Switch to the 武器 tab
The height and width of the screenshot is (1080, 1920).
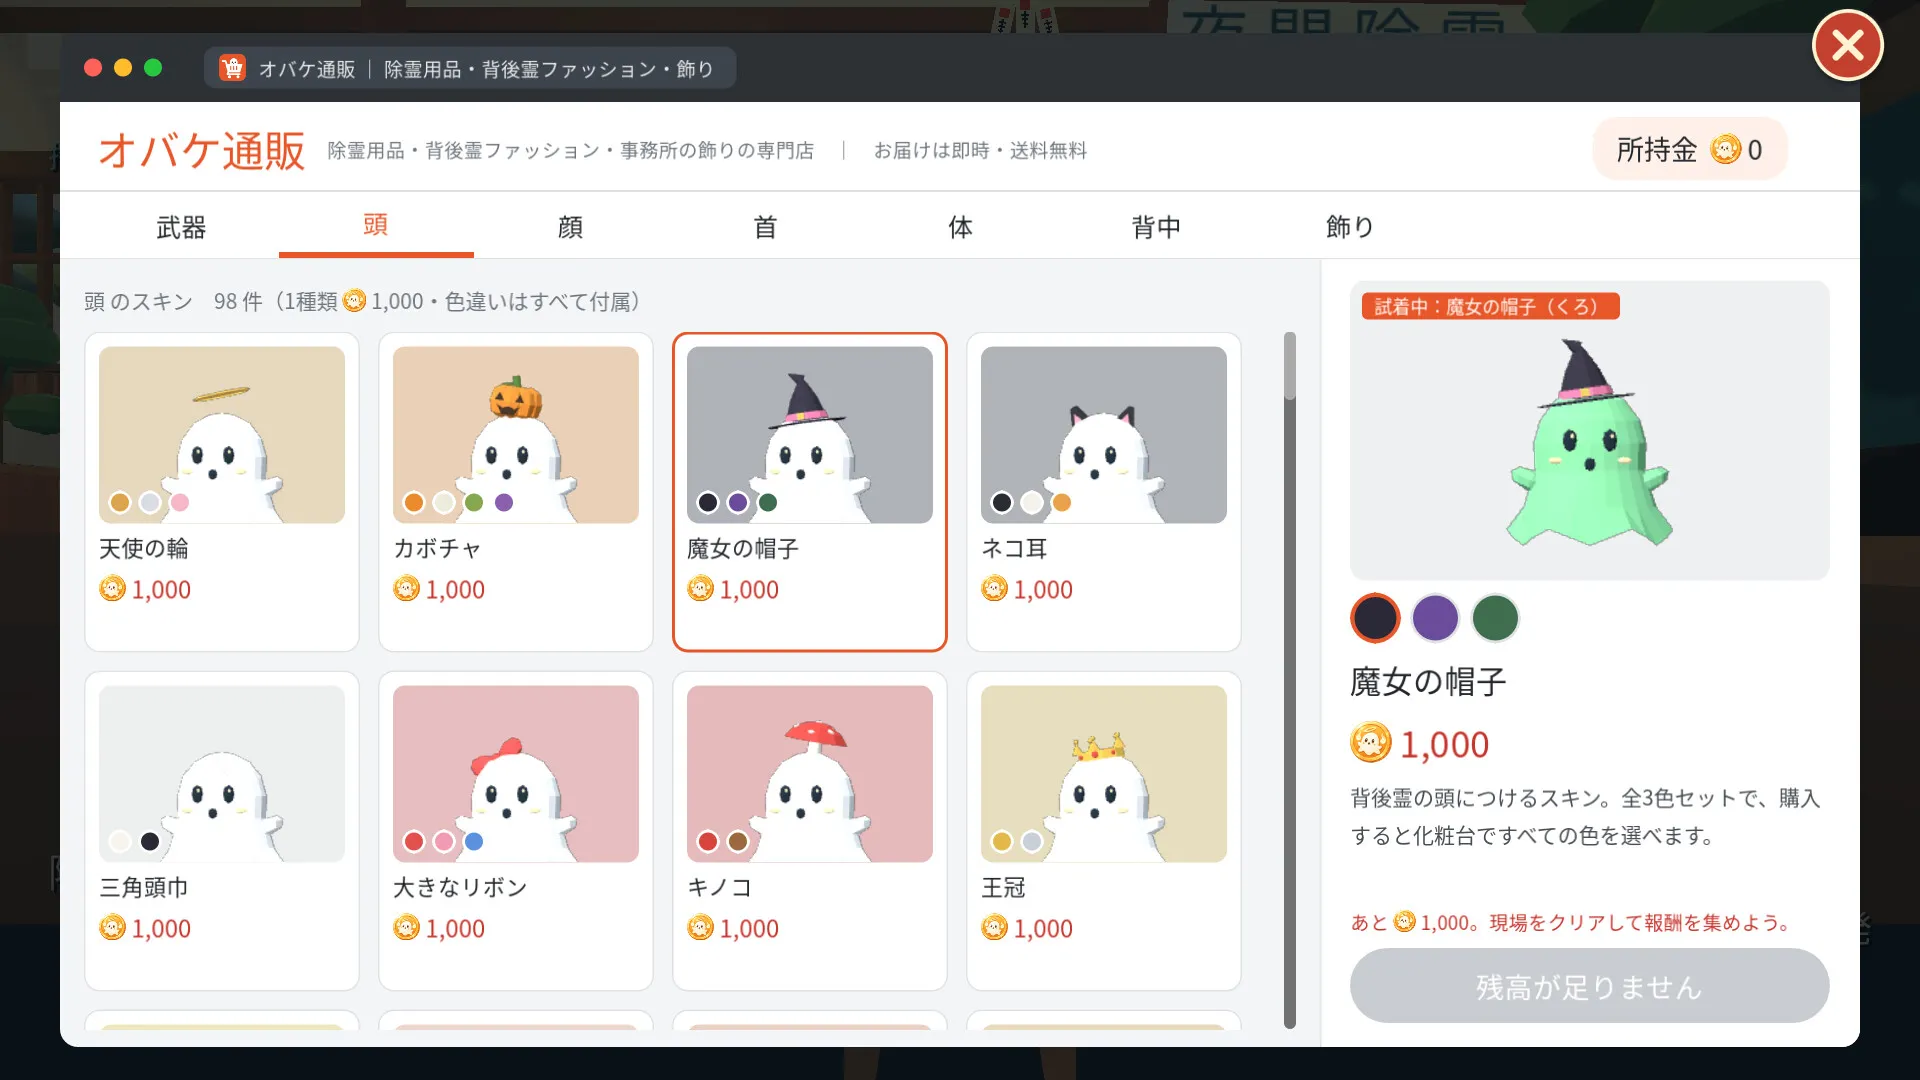181,227
